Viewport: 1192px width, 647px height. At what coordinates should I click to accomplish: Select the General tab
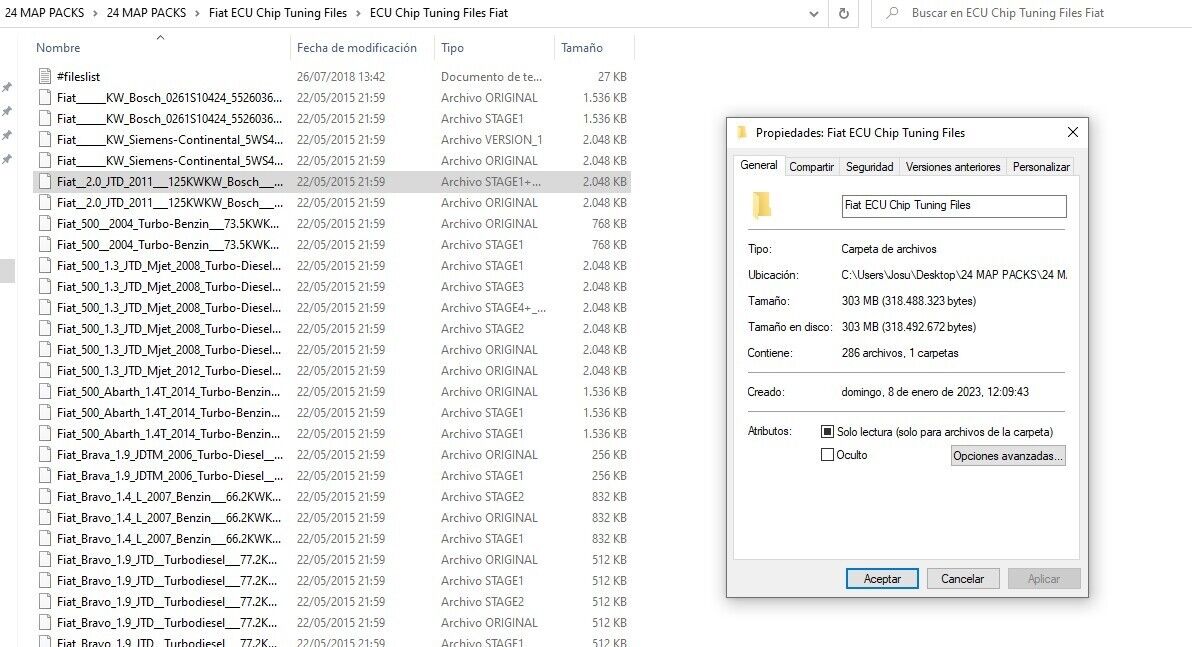pyautogui.click(x=759, y=165)
